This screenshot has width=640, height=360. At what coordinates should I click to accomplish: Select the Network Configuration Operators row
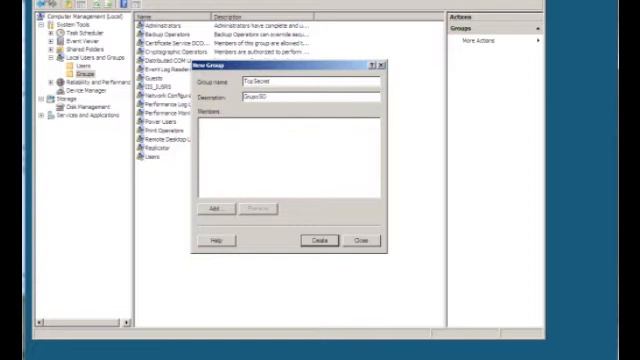coord(164,96)
